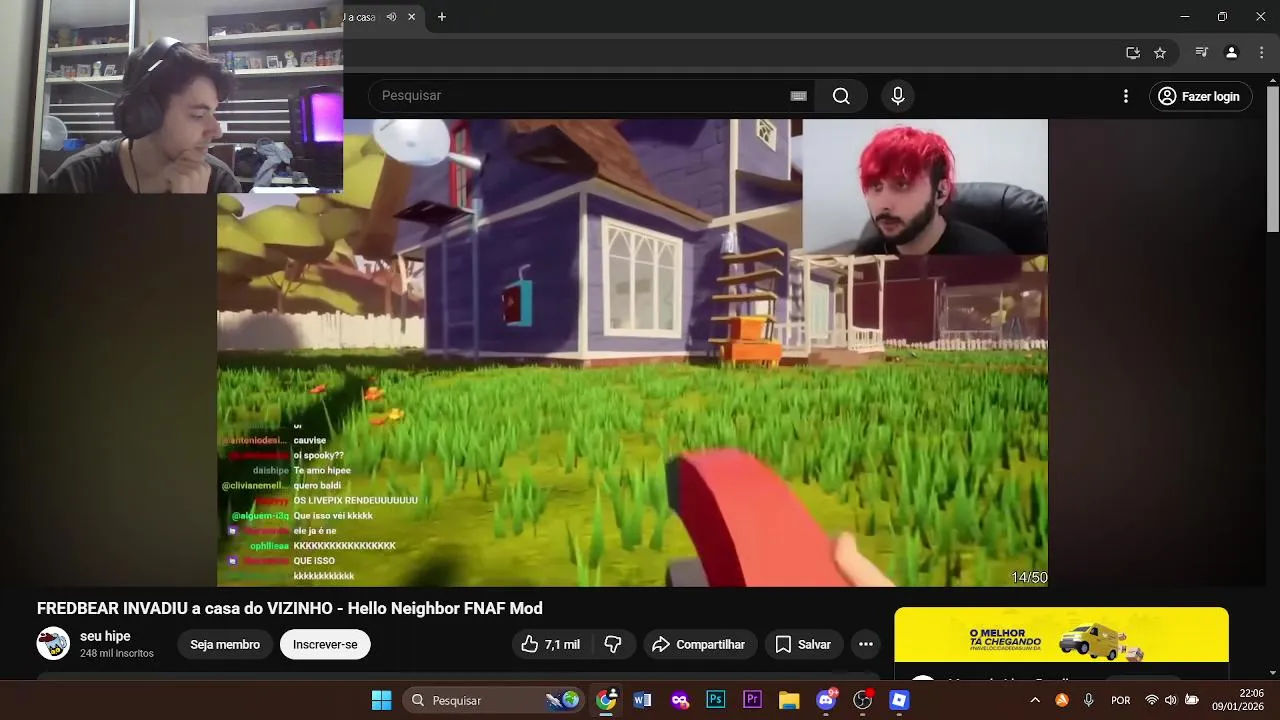Mute the tab via its speaker icon
Screen dimensions: 1280x720
pos(391,17)
